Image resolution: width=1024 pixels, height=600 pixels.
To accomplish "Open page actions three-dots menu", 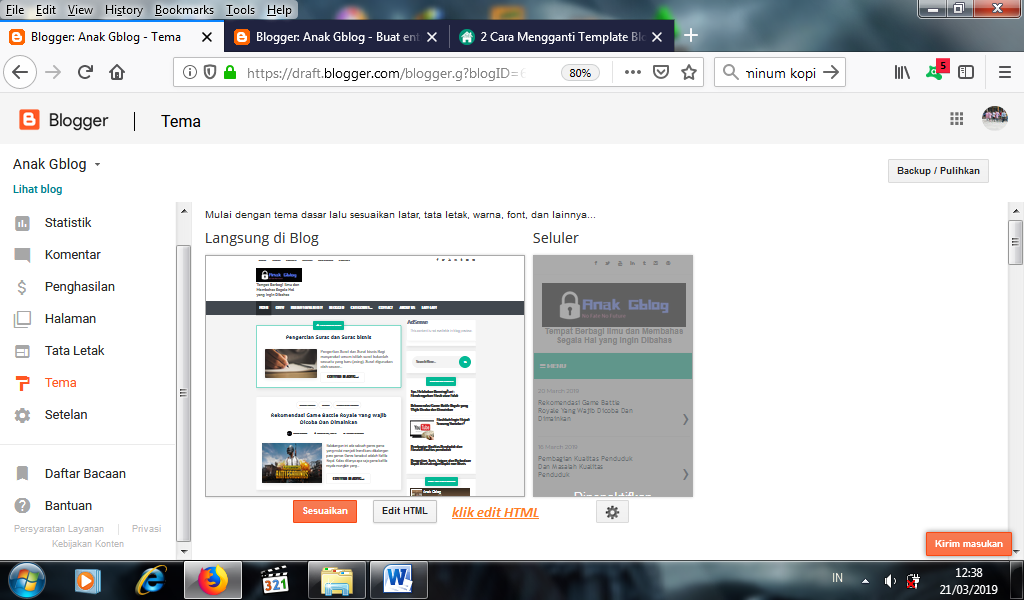I will pos(632,72).
